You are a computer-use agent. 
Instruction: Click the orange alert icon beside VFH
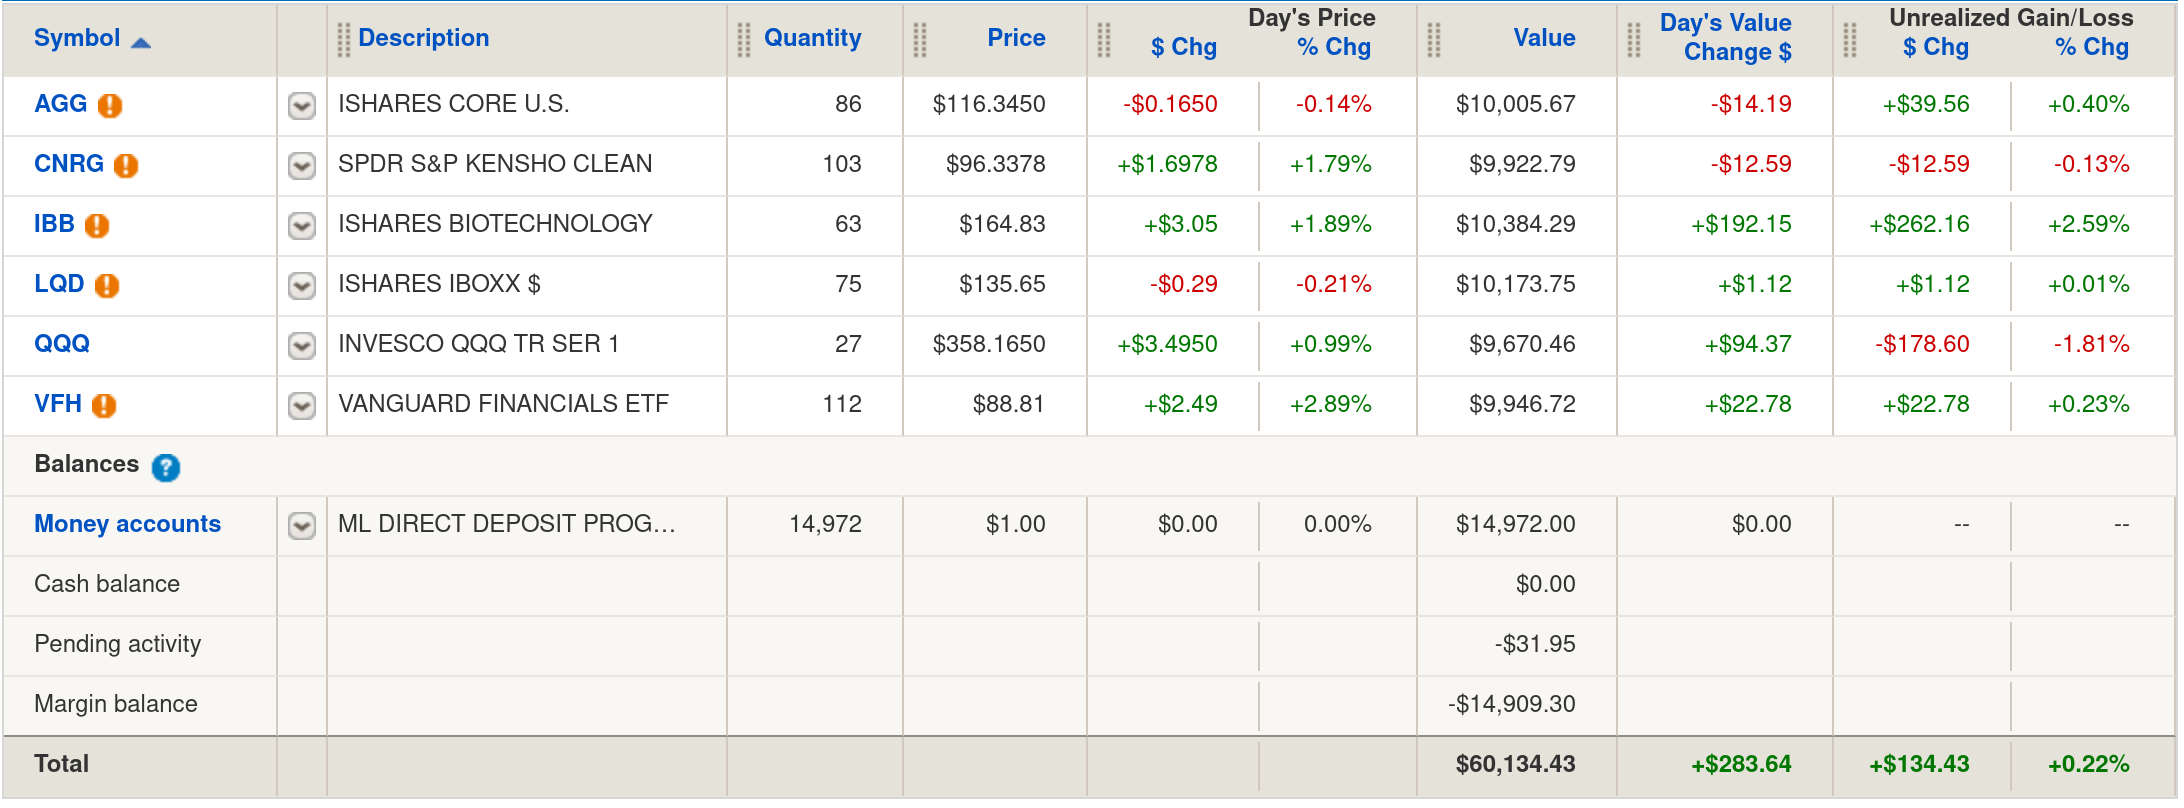pos(104,405)
